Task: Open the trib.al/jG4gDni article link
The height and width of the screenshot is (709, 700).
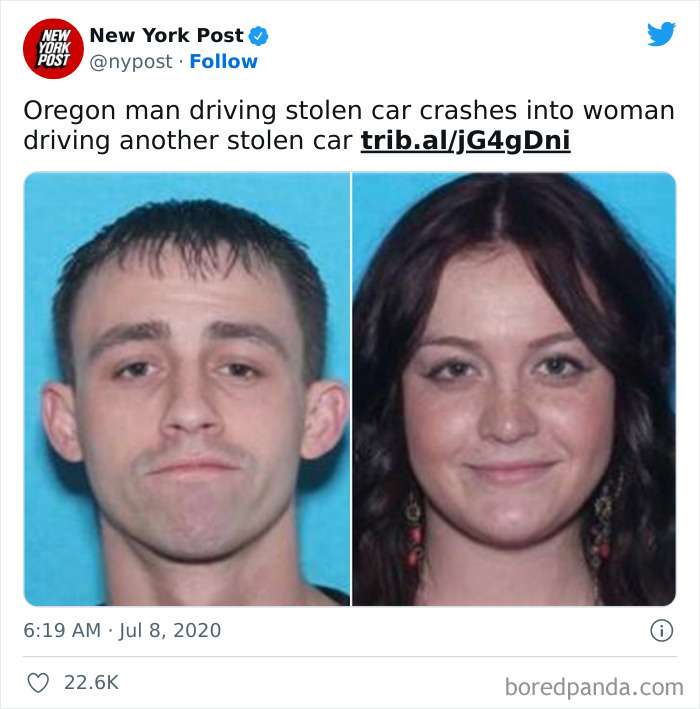Action: 465,140
